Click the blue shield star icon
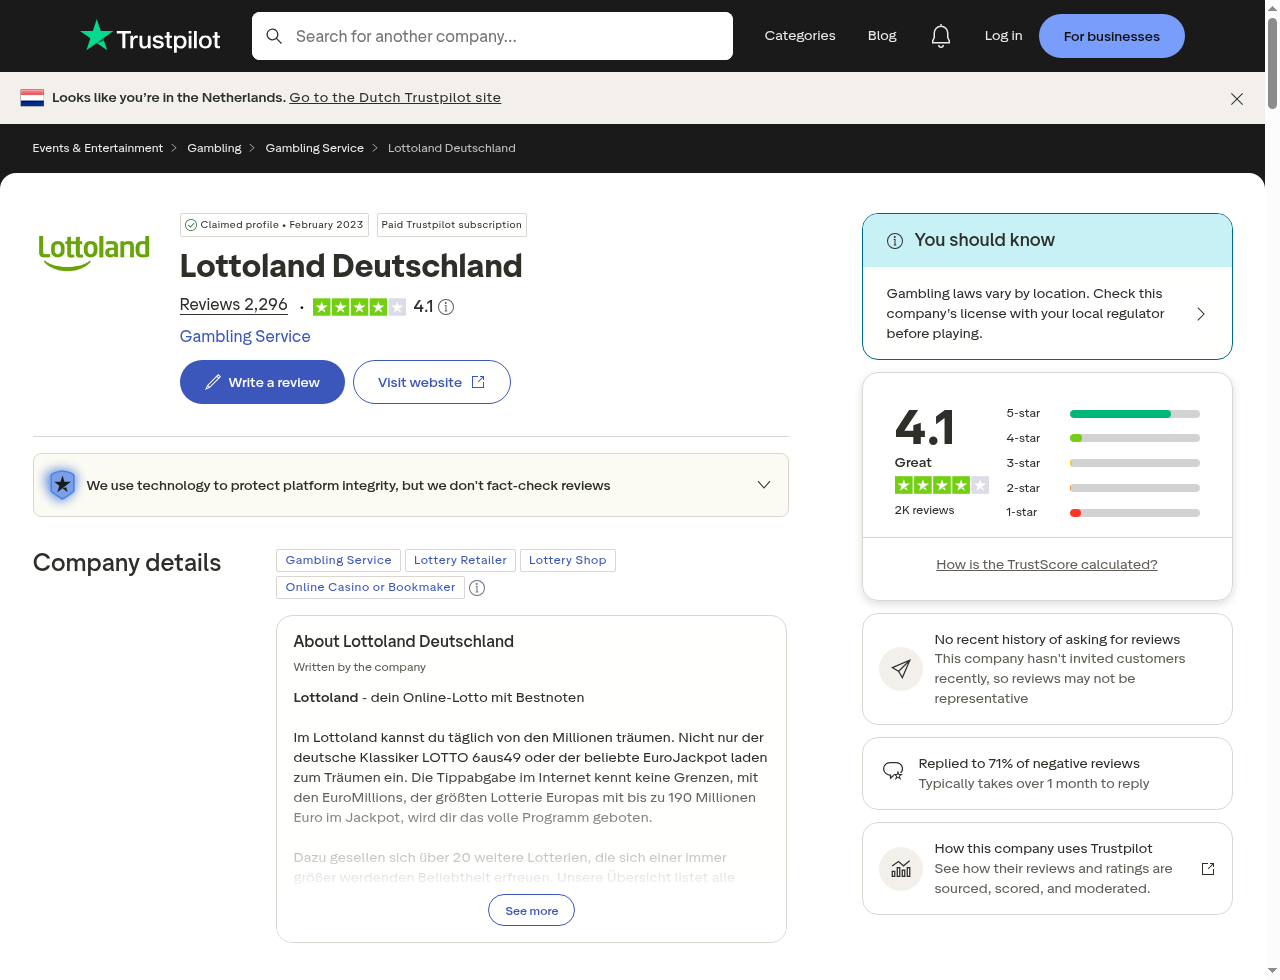The image size is (1280, 980). click(62, 485)
